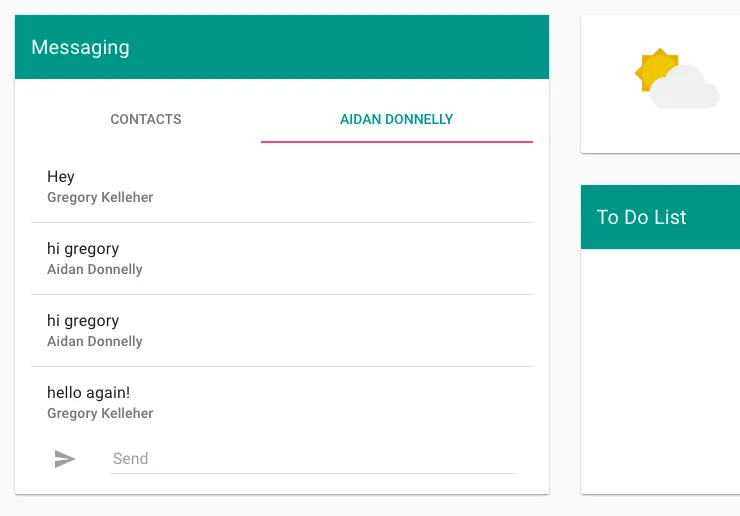Click the send arrow icon
The width and height of the screenshot is (740, 516).
point(65,459)
